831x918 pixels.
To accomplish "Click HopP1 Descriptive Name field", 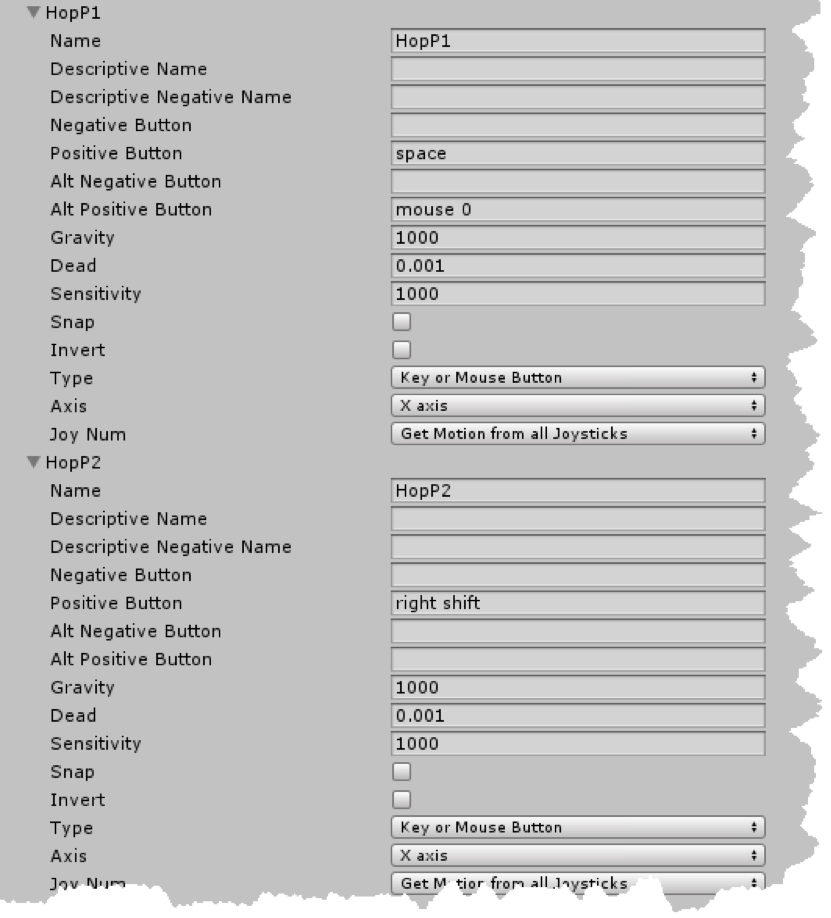I will click(578, 68).
